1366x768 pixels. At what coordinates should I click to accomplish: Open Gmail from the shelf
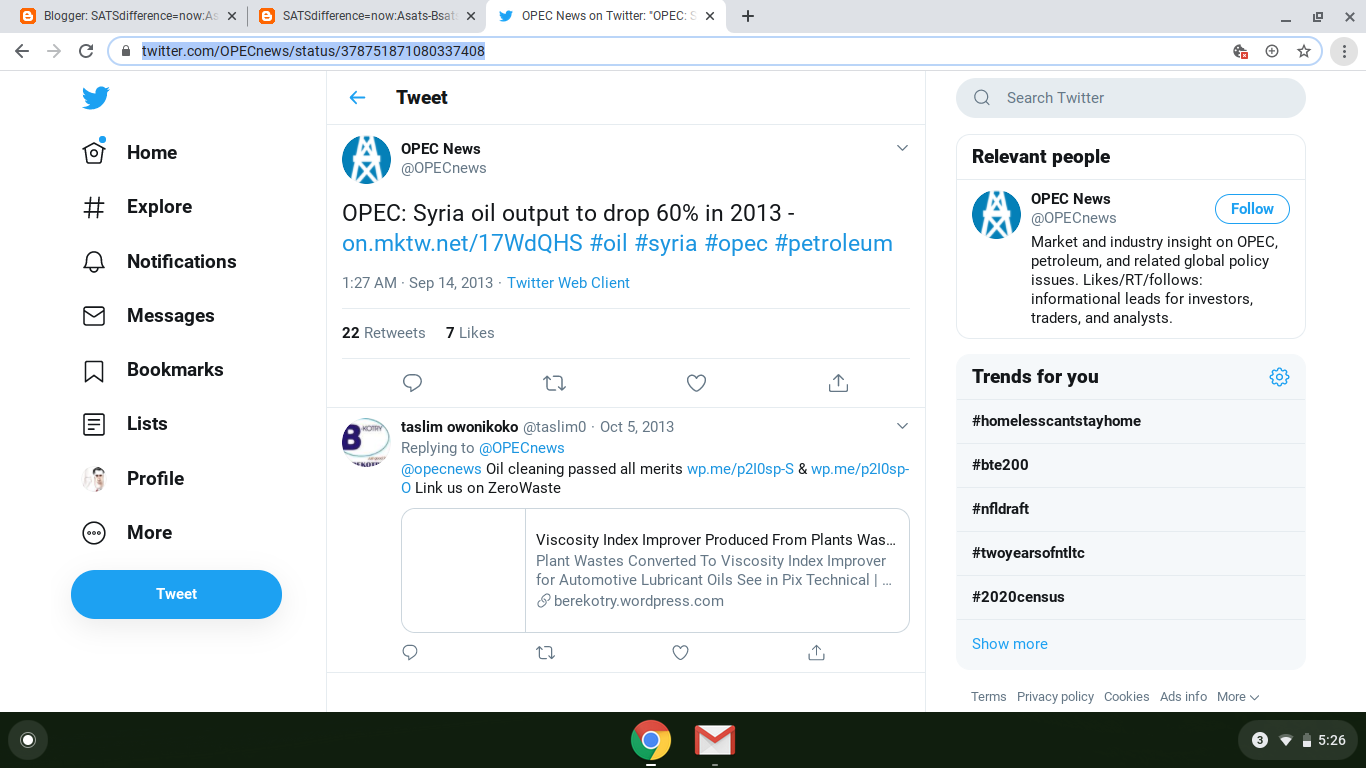(x=715, y=740)
